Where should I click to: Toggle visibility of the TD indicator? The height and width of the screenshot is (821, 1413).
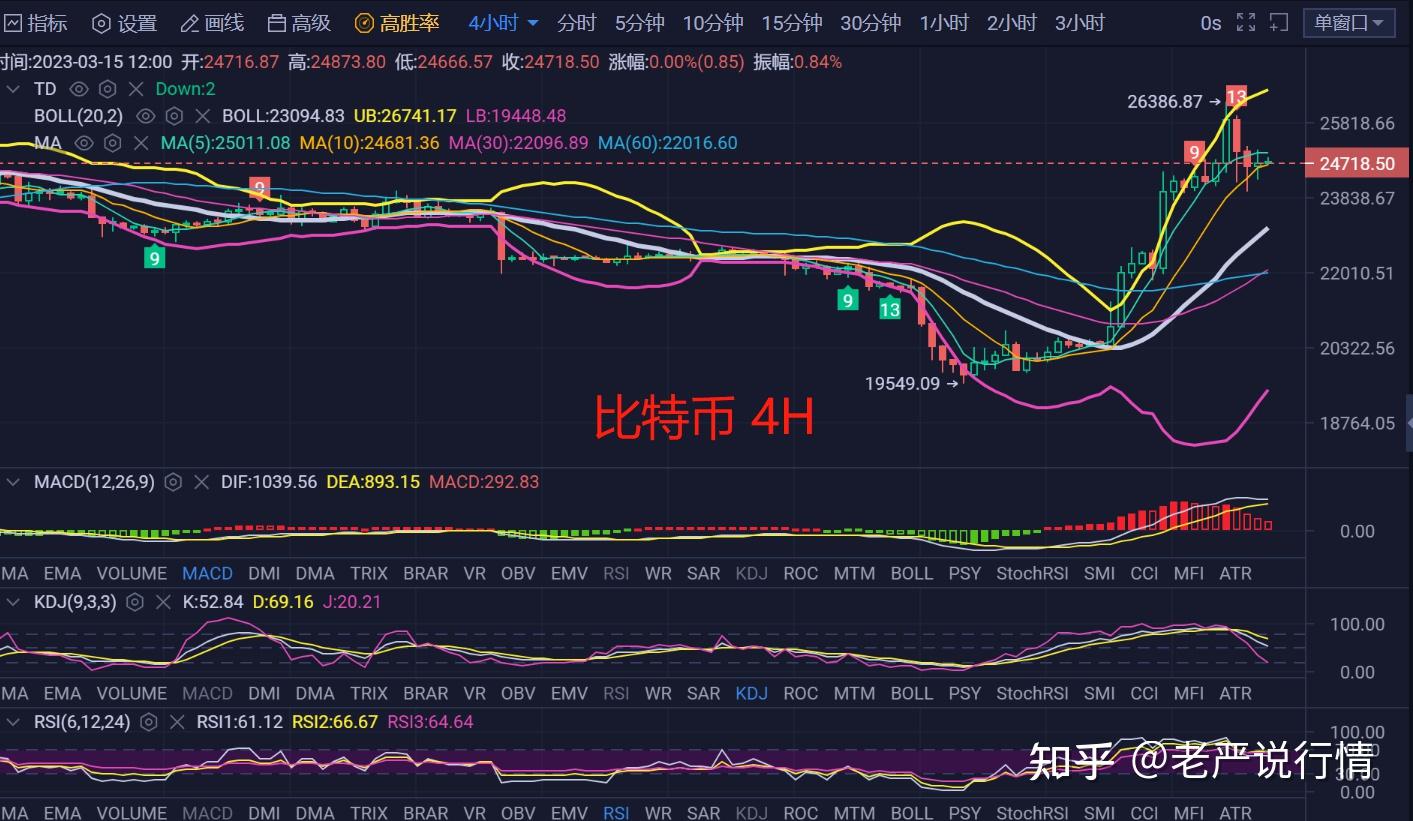point(79,88)
